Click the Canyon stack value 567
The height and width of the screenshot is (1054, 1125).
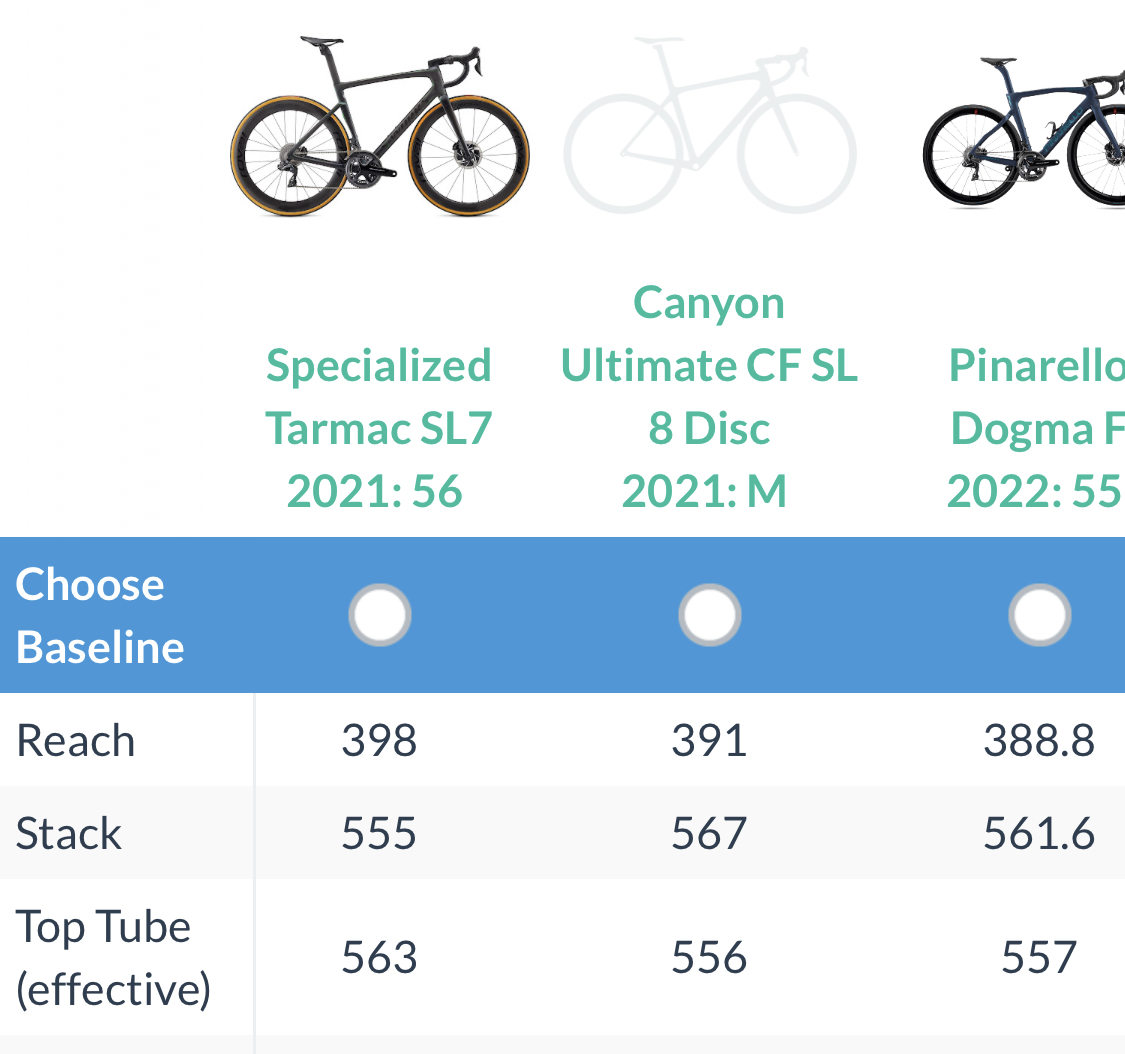[x=709, y=834]
